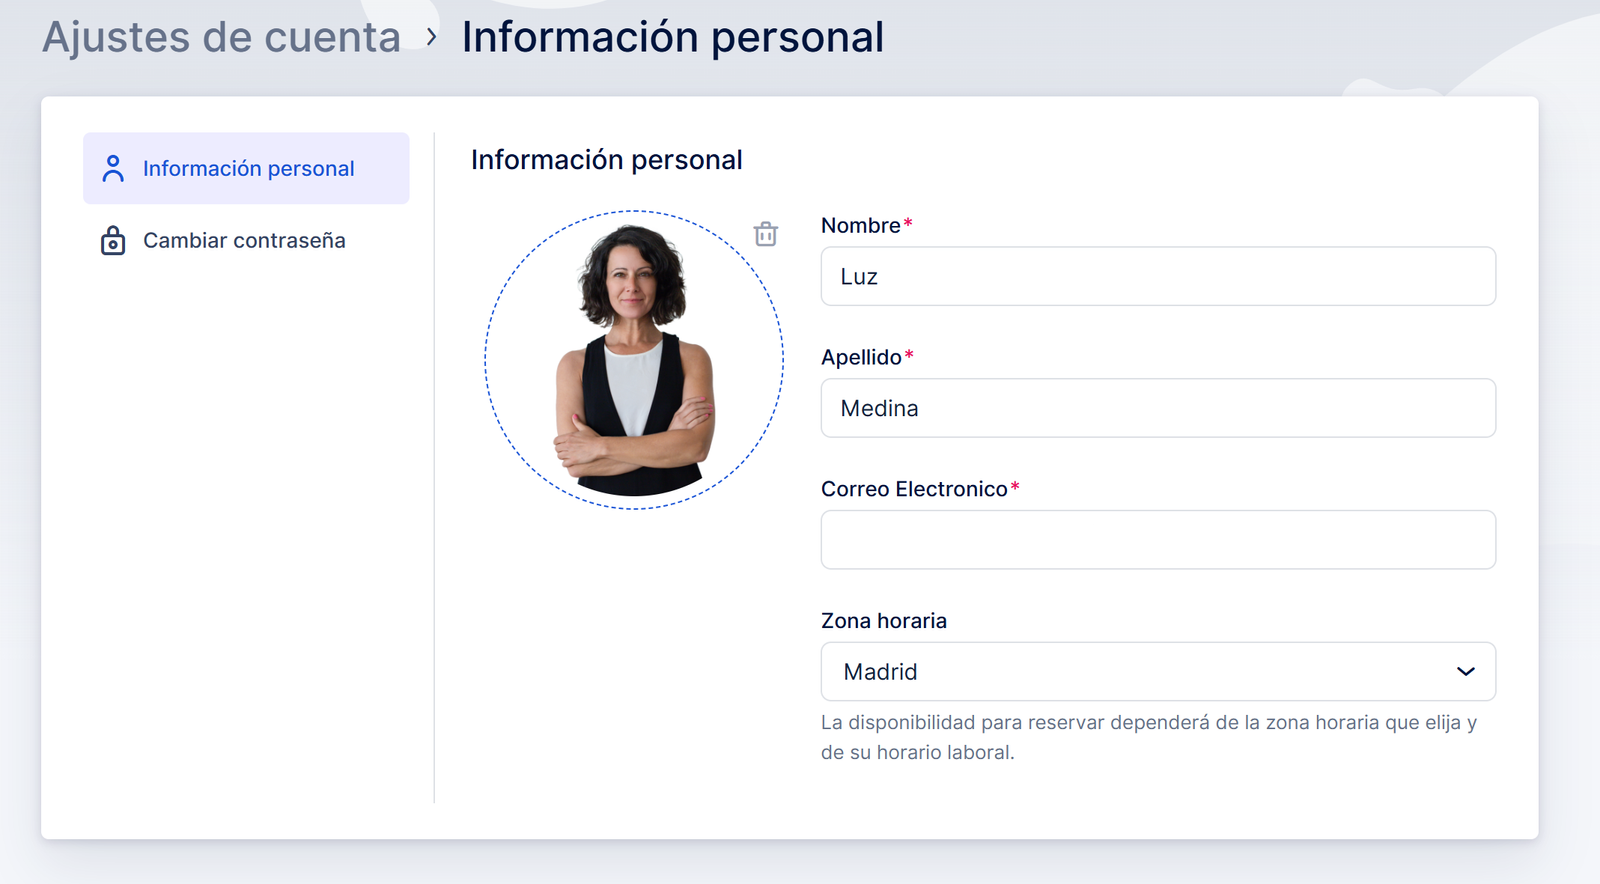This screenshot has height=884, width=1600.
Task: Delete the profile photo with trash icon
Action: click(x=765, y=234)
